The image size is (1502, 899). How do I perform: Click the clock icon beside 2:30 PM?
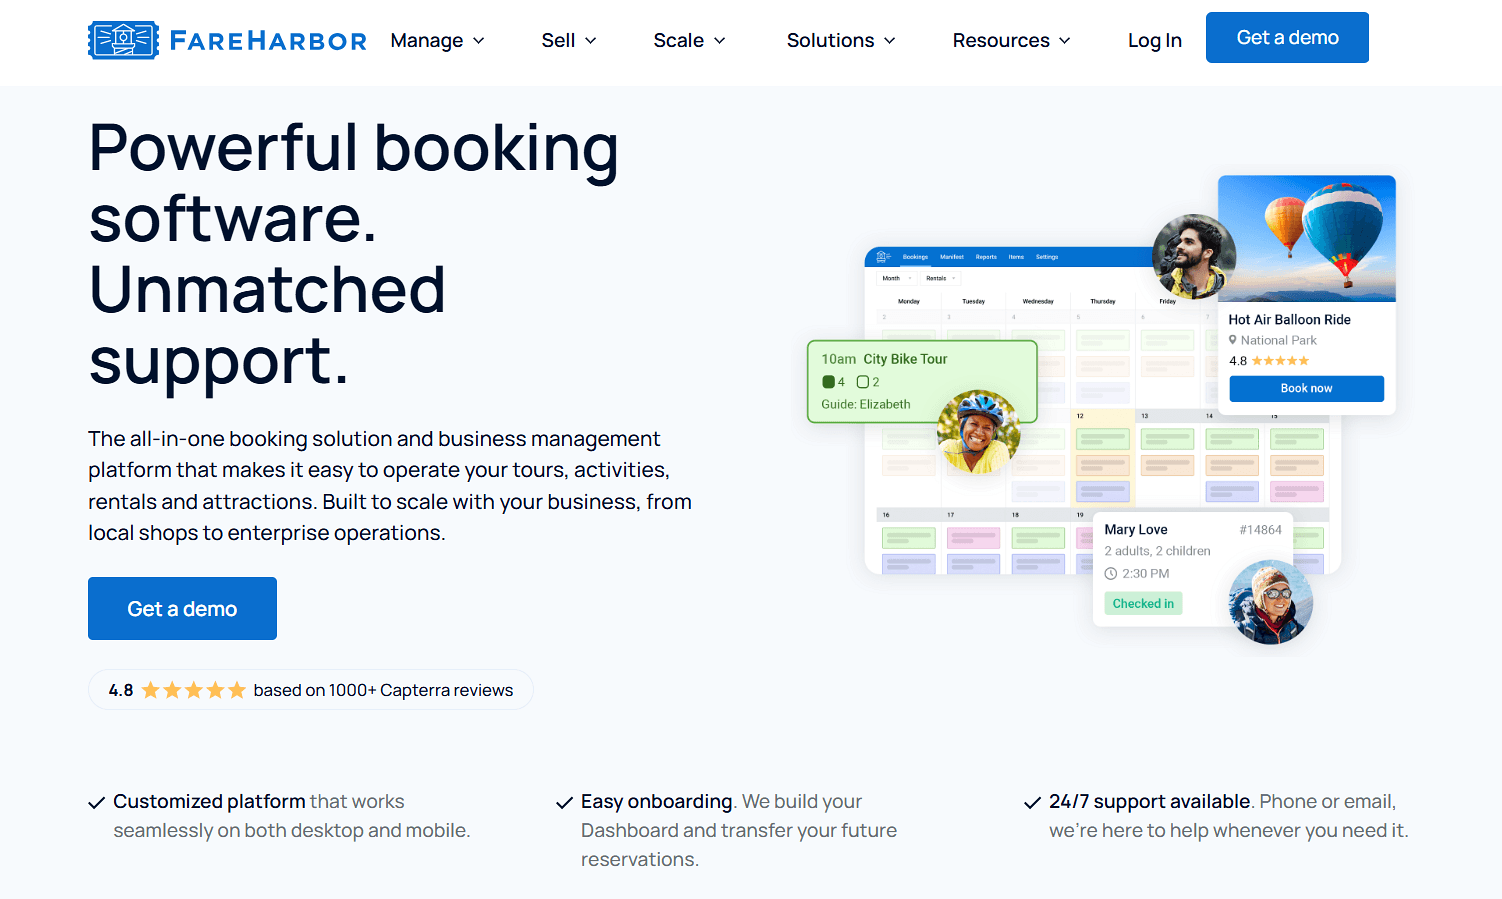click(1110, 574)
